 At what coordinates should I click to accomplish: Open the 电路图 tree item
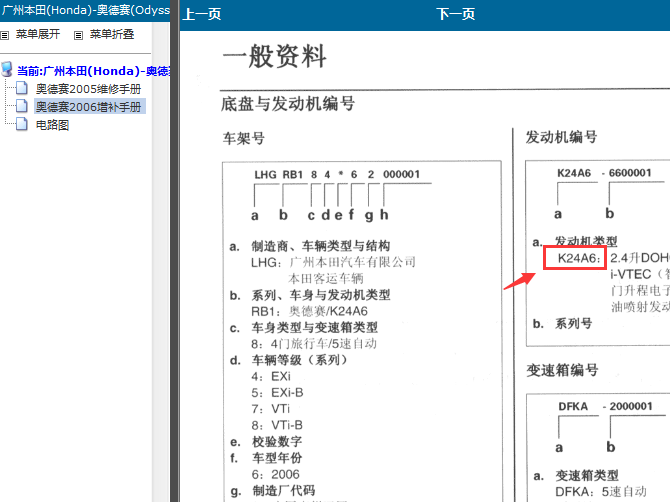coord(52,125)
